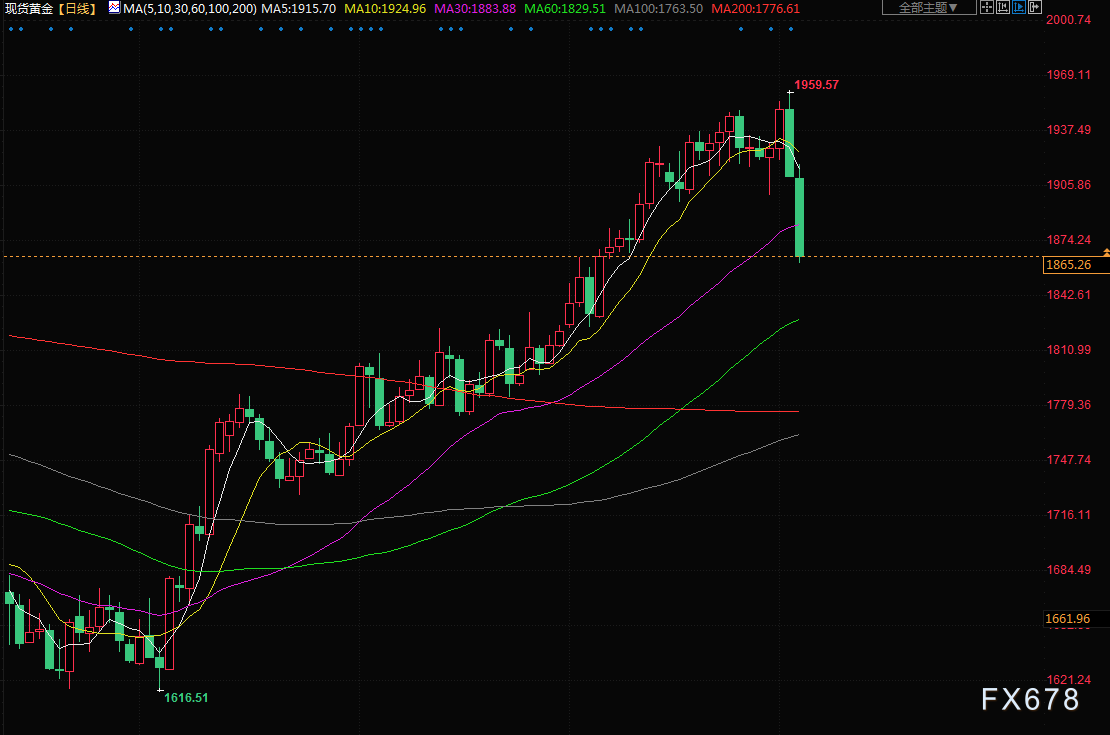Switch the 日线 timeframe label
The width and height of the screenshot is (1110, 735).
click(76, 8)
